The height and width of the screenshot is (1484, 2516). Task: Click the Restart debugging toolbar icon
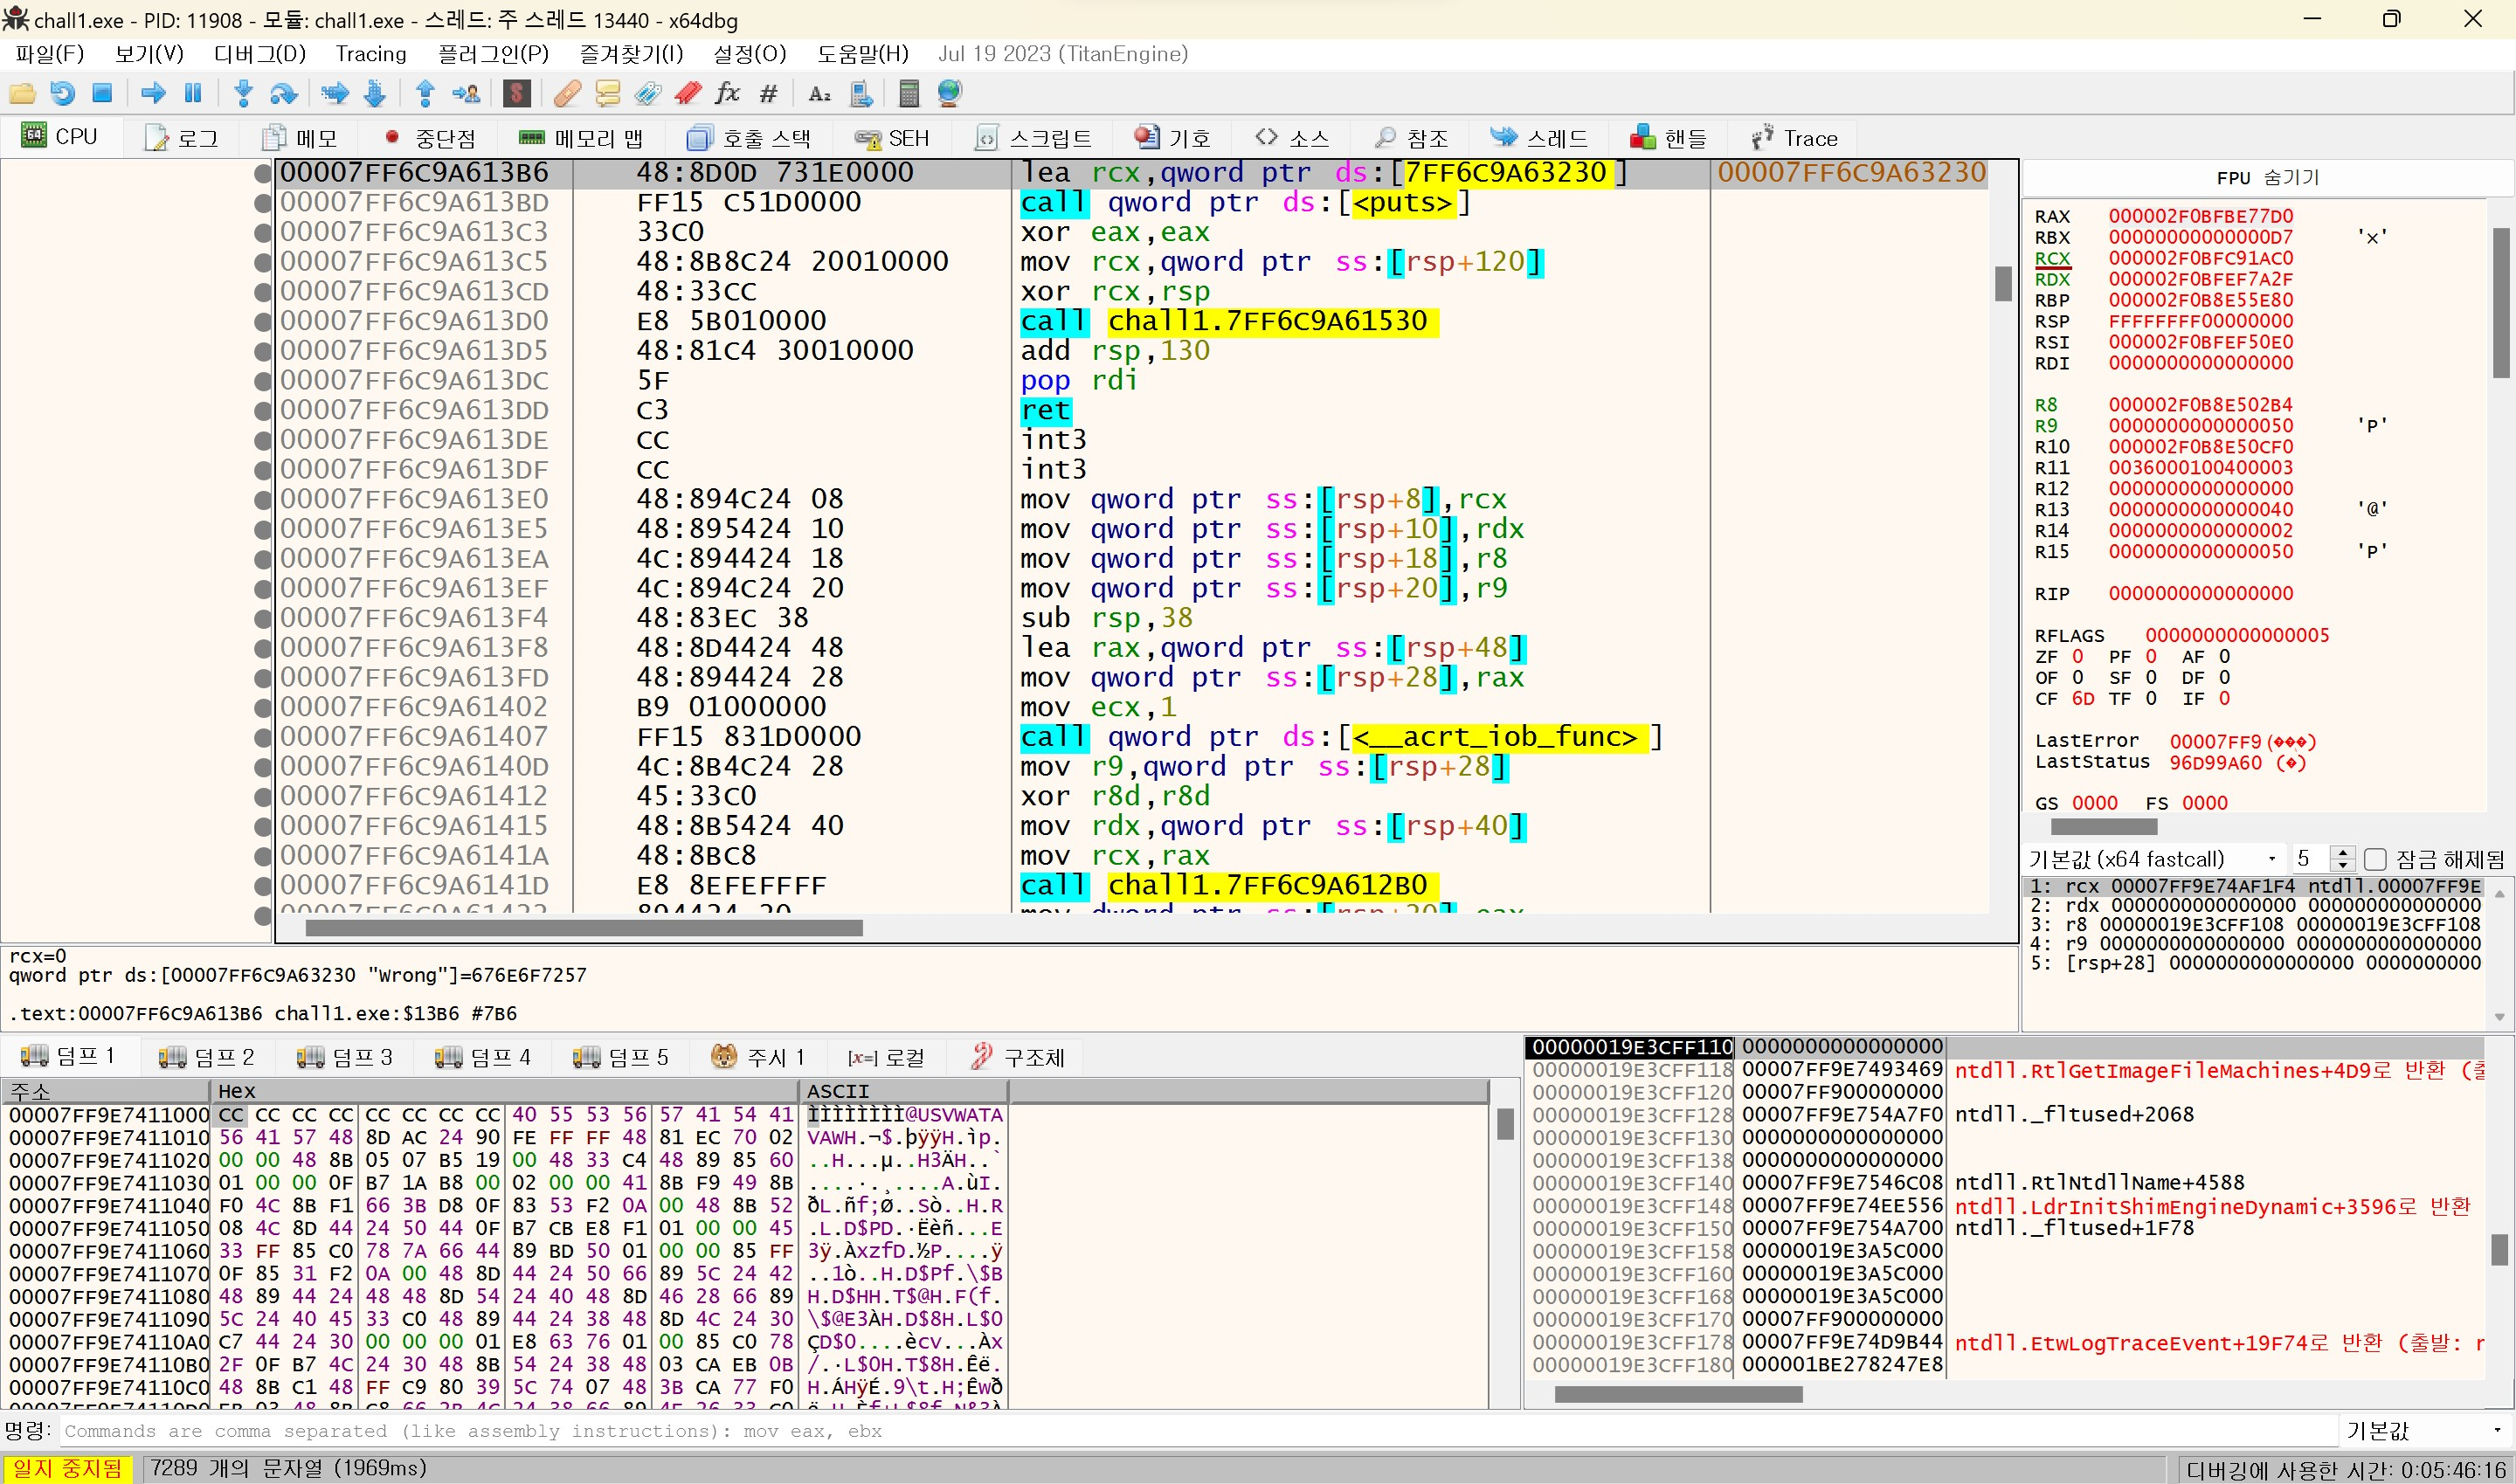[62, 94]
